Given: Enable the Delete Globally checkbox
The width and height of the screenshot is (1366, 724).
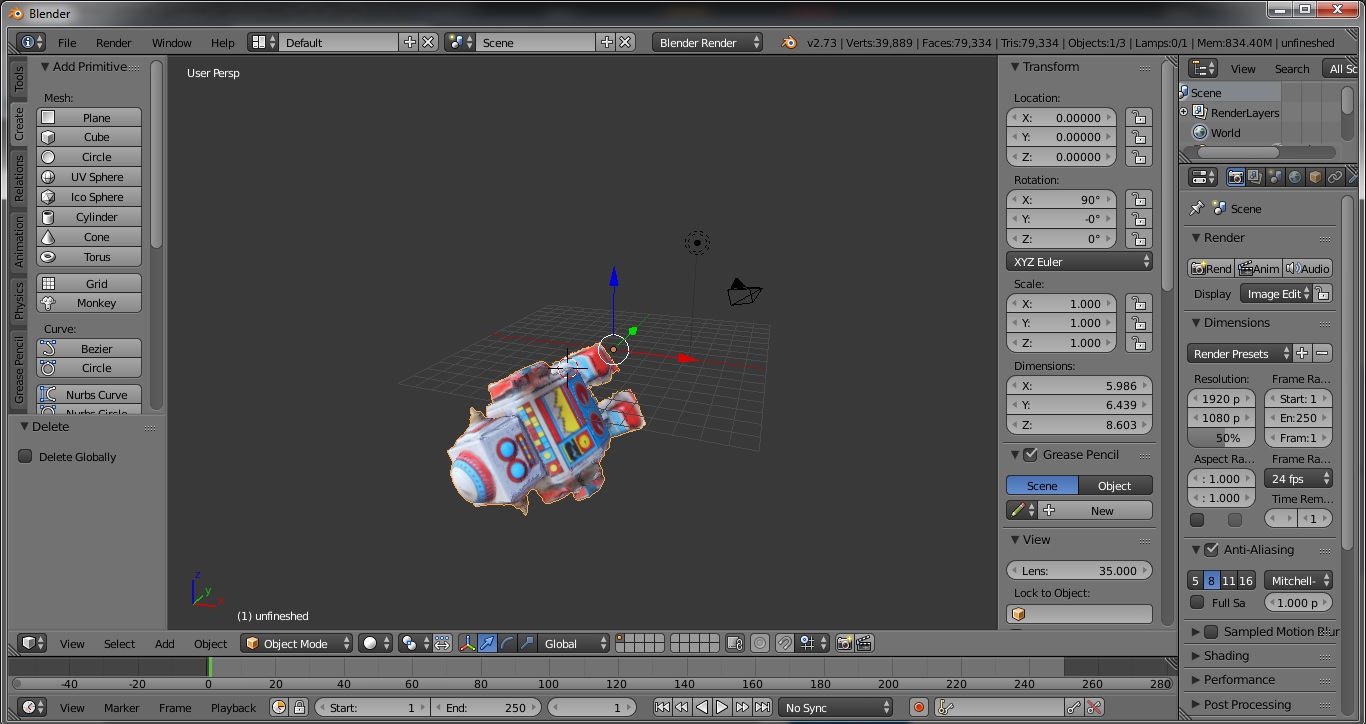Looking at the screenshot, I should 26,457.
